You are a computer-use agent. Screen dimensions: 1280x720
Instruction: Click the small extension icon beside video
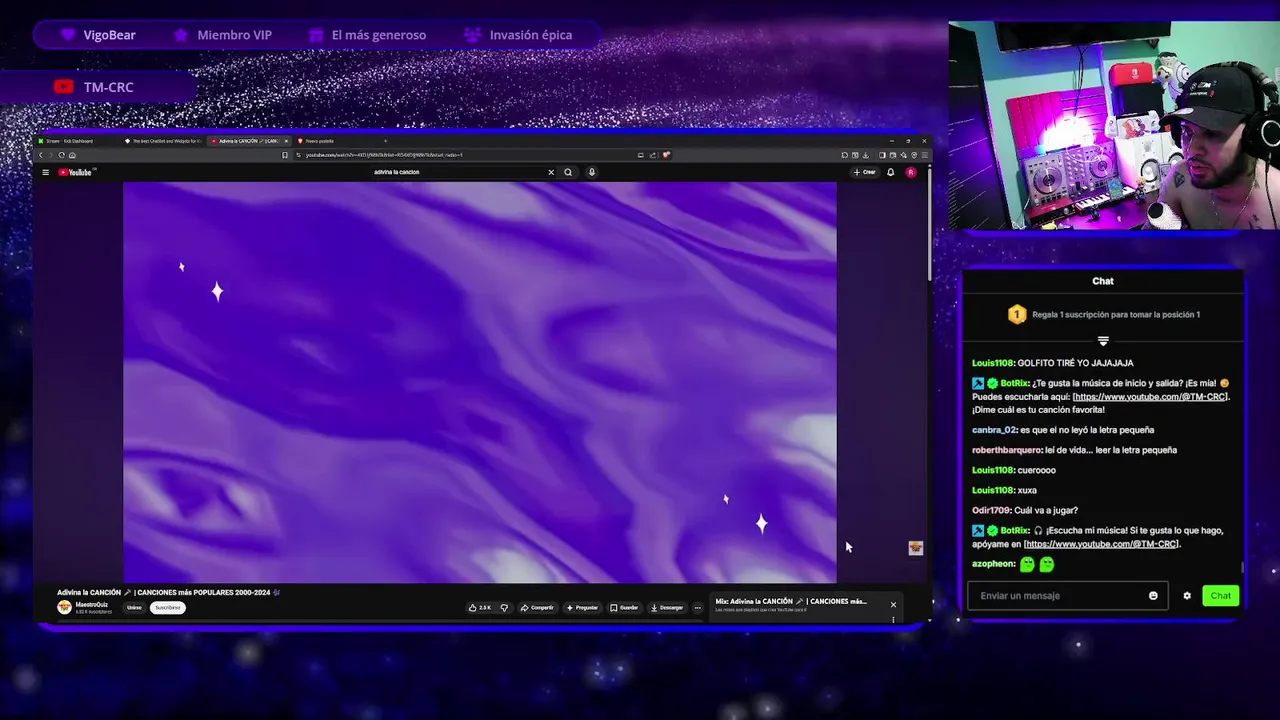coord(915,548)
